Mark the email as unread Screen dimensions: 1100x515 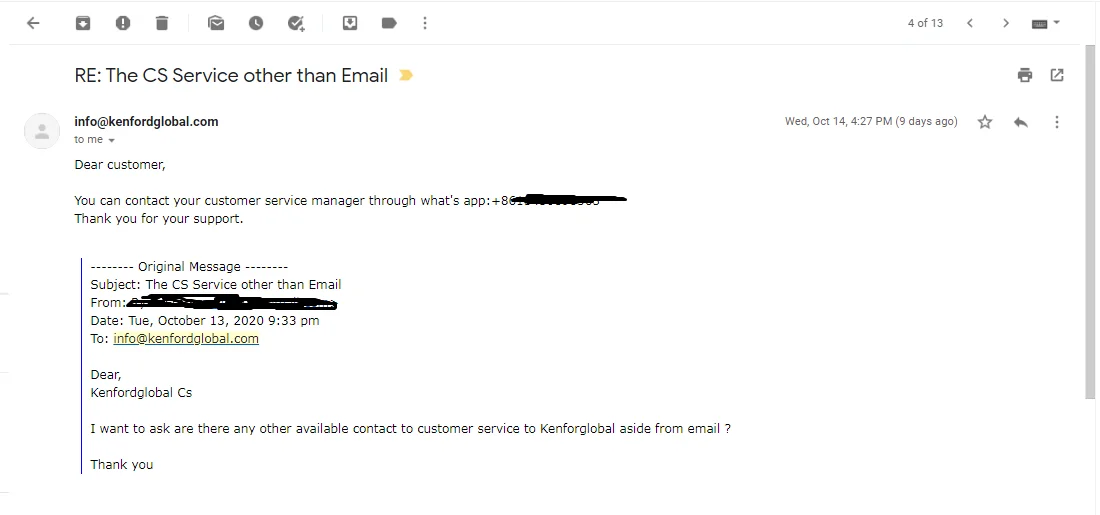216,23
